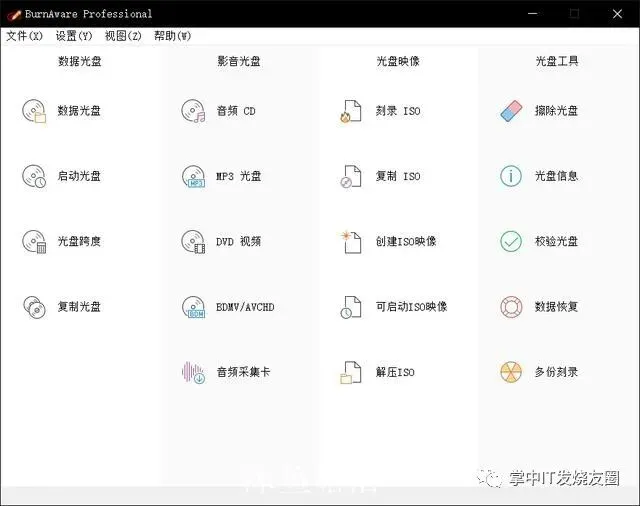
Task: Click the 创建ISO映像 label
Action: (406, 241)
